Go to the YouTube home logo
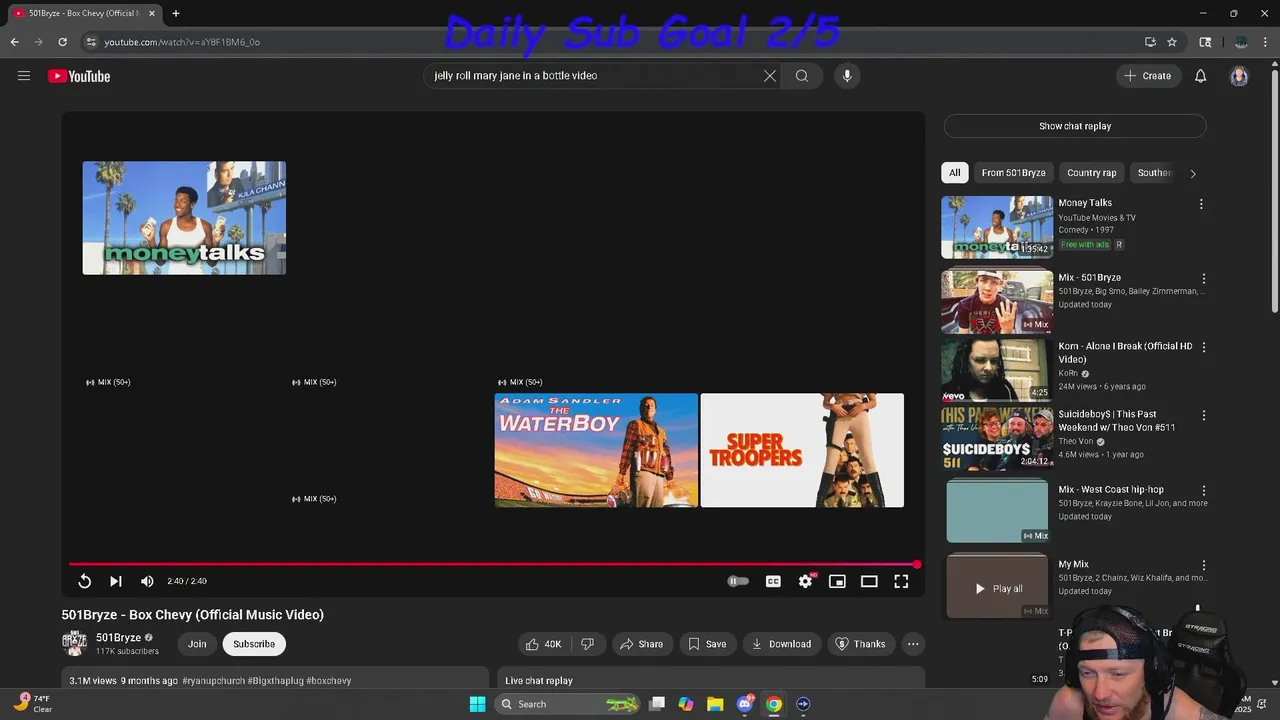Screen dimensions: 1280x720 pos(79,76)
